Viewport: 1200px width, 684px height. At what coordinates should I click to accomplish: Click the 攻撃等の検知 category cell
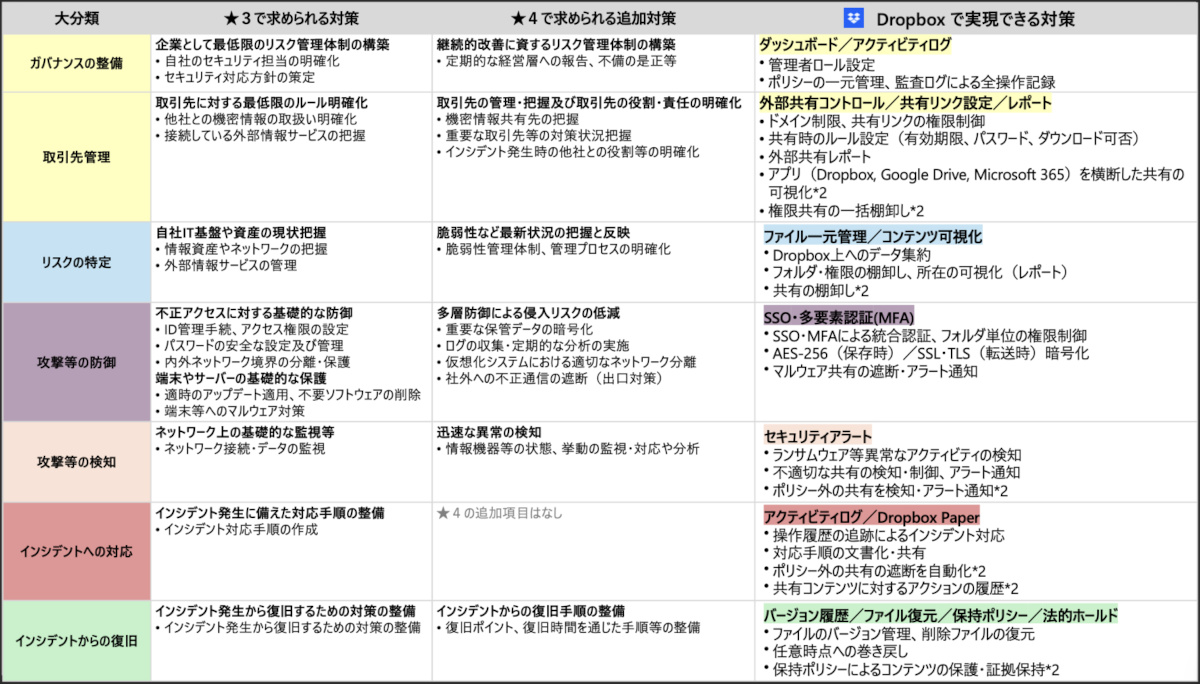[76, 461]
